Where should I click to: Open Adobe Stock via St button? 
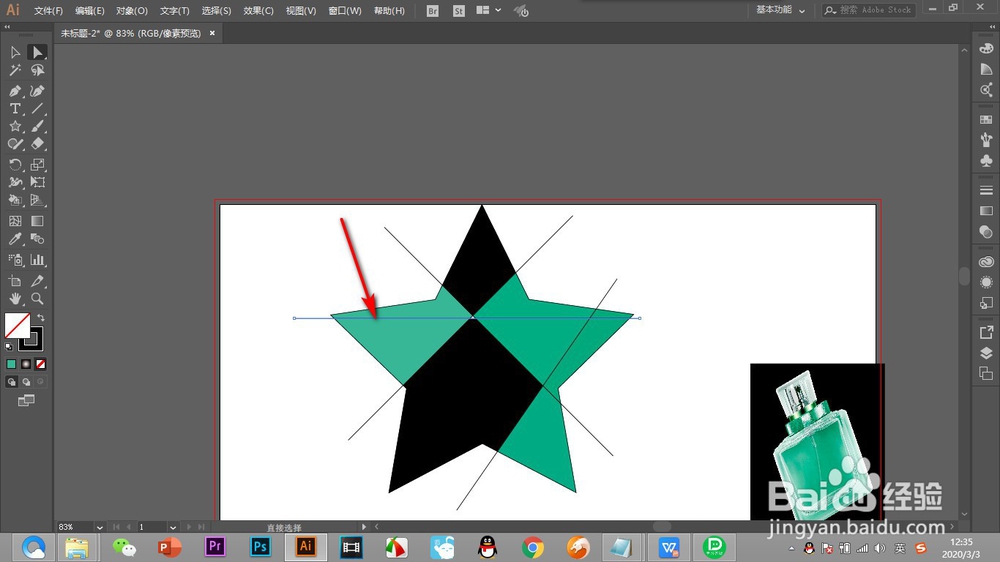pyautogui.click(x=459, y=11)
